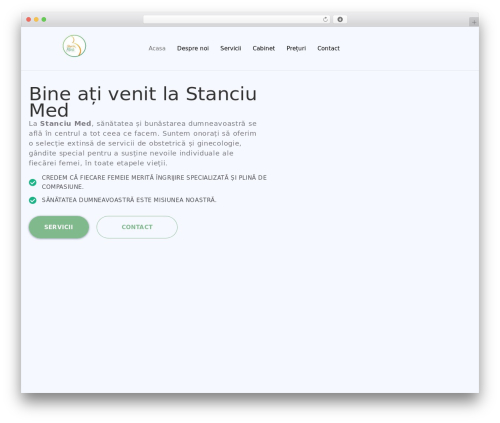Minimize the window with yellow button
This screenshot has width=500, height=423.
36,19
